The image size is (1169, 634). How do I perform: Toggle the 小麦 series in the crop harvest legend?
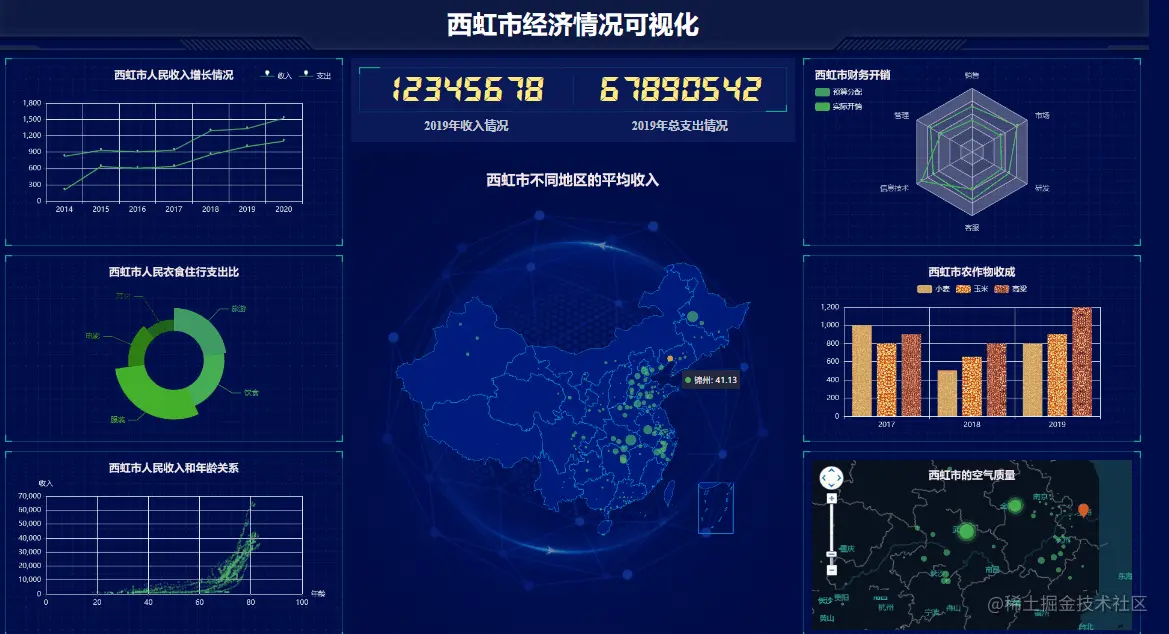(x=927, y=289)
